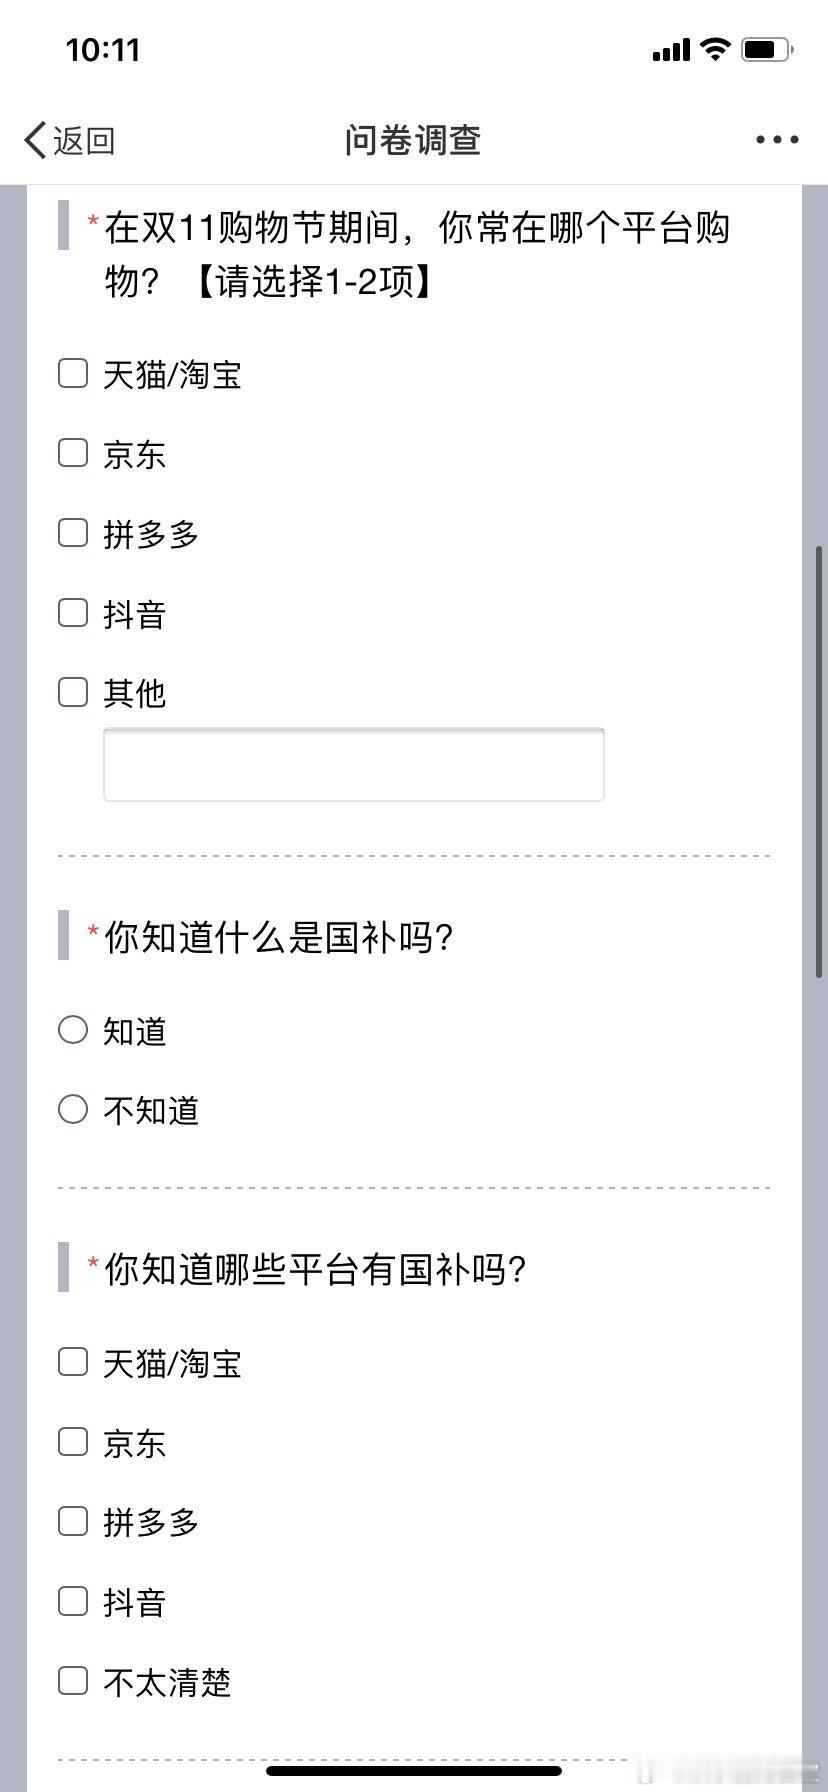
Task: Tap the Wi-Fi status icon
Action: (715, 49)
